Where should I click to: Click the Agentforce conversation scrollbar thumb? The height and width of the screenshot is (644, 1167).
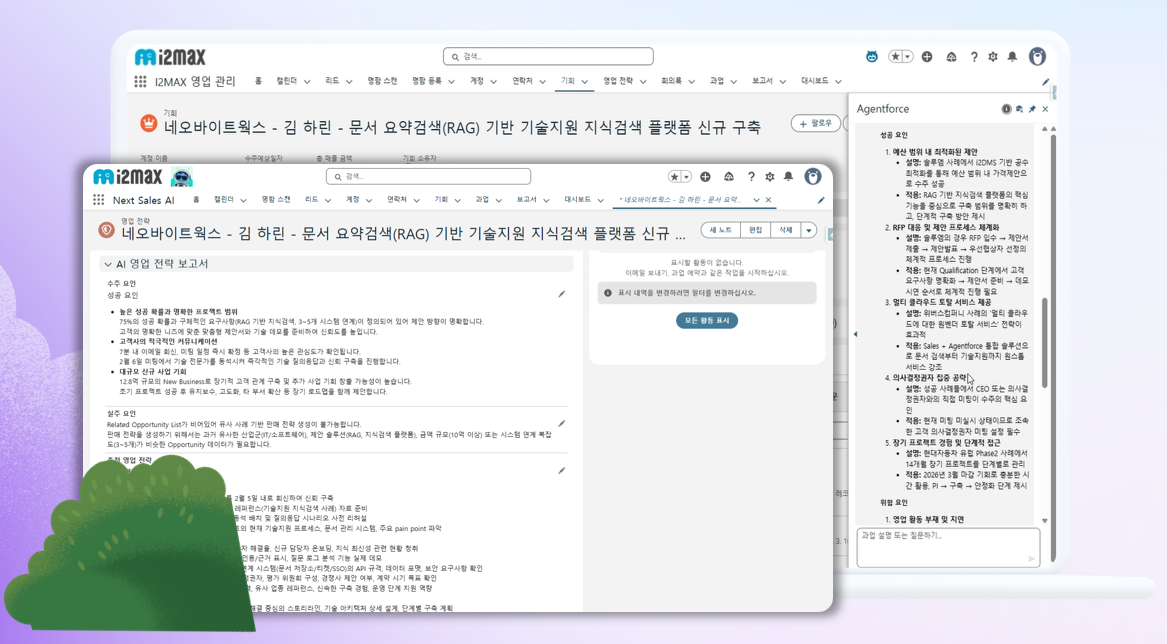coord(1044,342)
